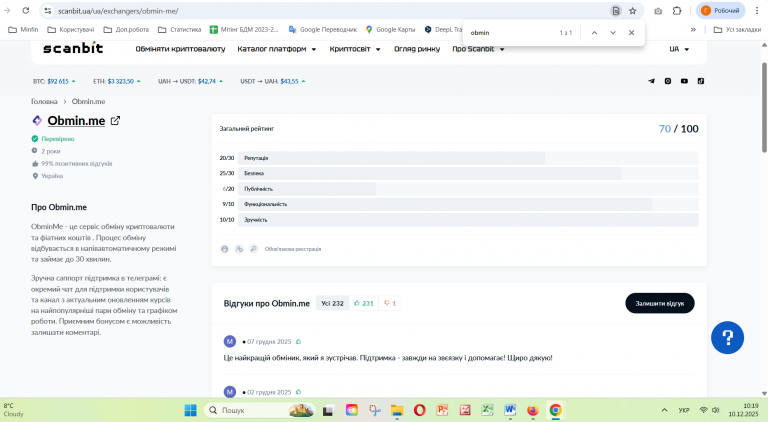Open the Chrome three-dot menu
Image resolution: width=768 pixels, height=422 pixels.
click(757, 11)
